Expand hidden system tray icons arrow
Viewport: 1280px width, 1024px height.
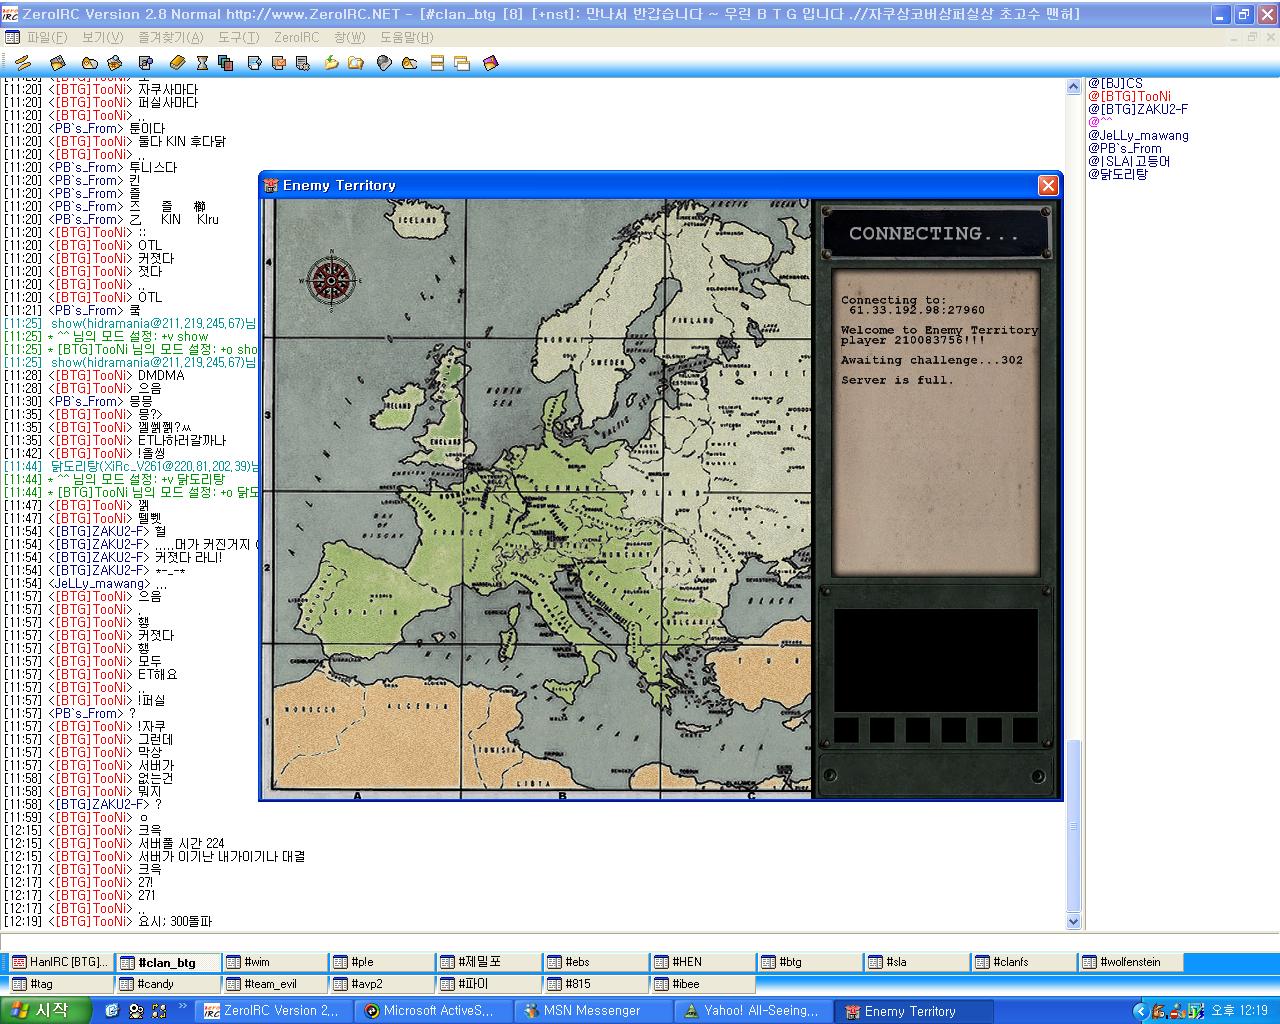click(x=1142, y=1011)
